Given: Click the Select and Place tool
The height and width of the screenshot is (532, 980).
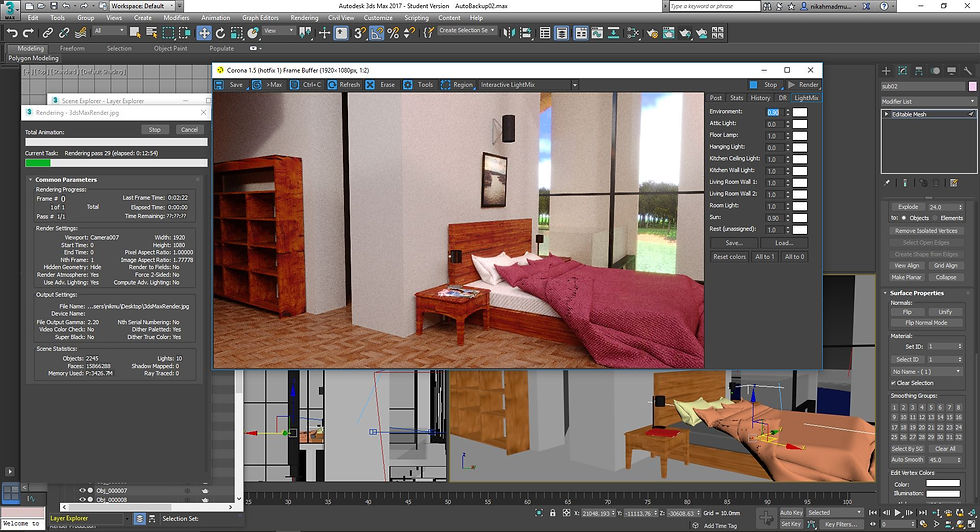Looking at the screenshot, I should (x=252, y=33).
